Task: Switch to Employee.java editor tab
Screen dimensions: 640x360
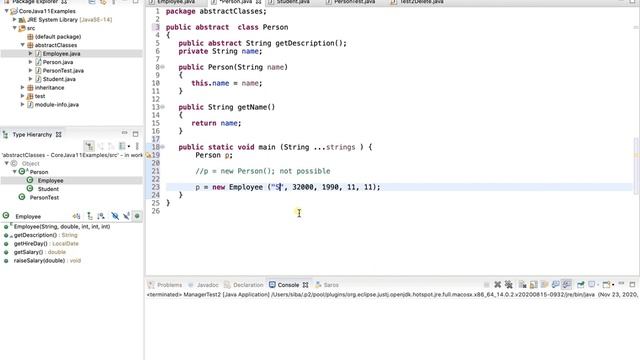Action: 176,2
